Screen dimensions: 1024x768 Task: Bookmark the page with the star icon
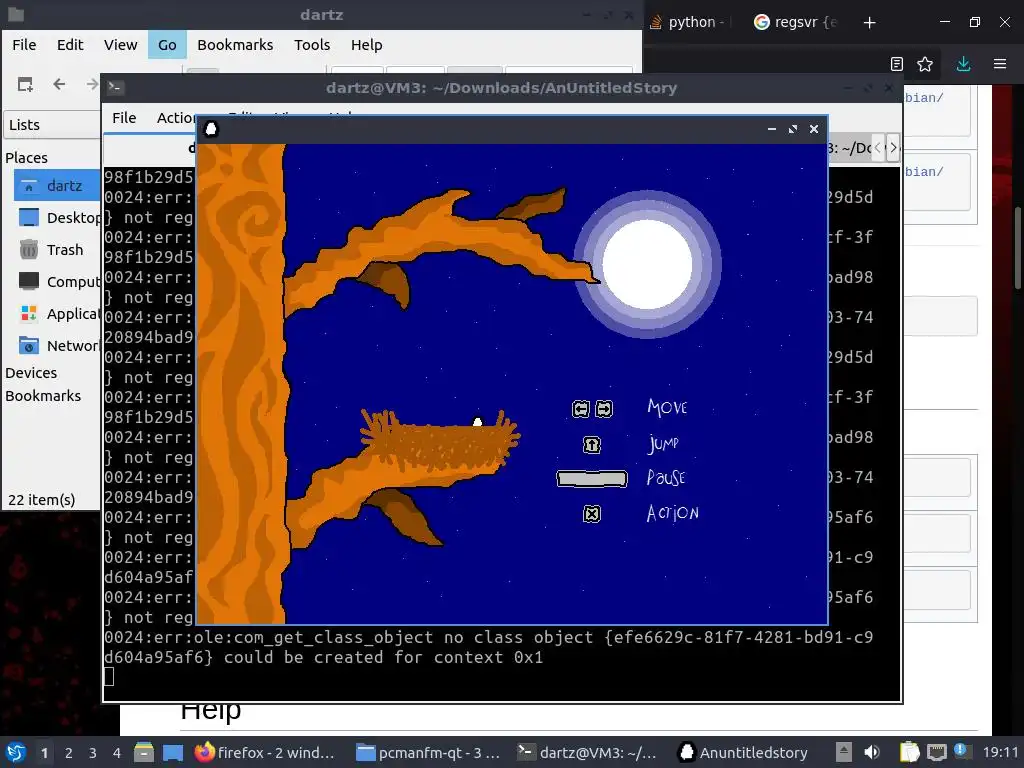click(925, 64)
